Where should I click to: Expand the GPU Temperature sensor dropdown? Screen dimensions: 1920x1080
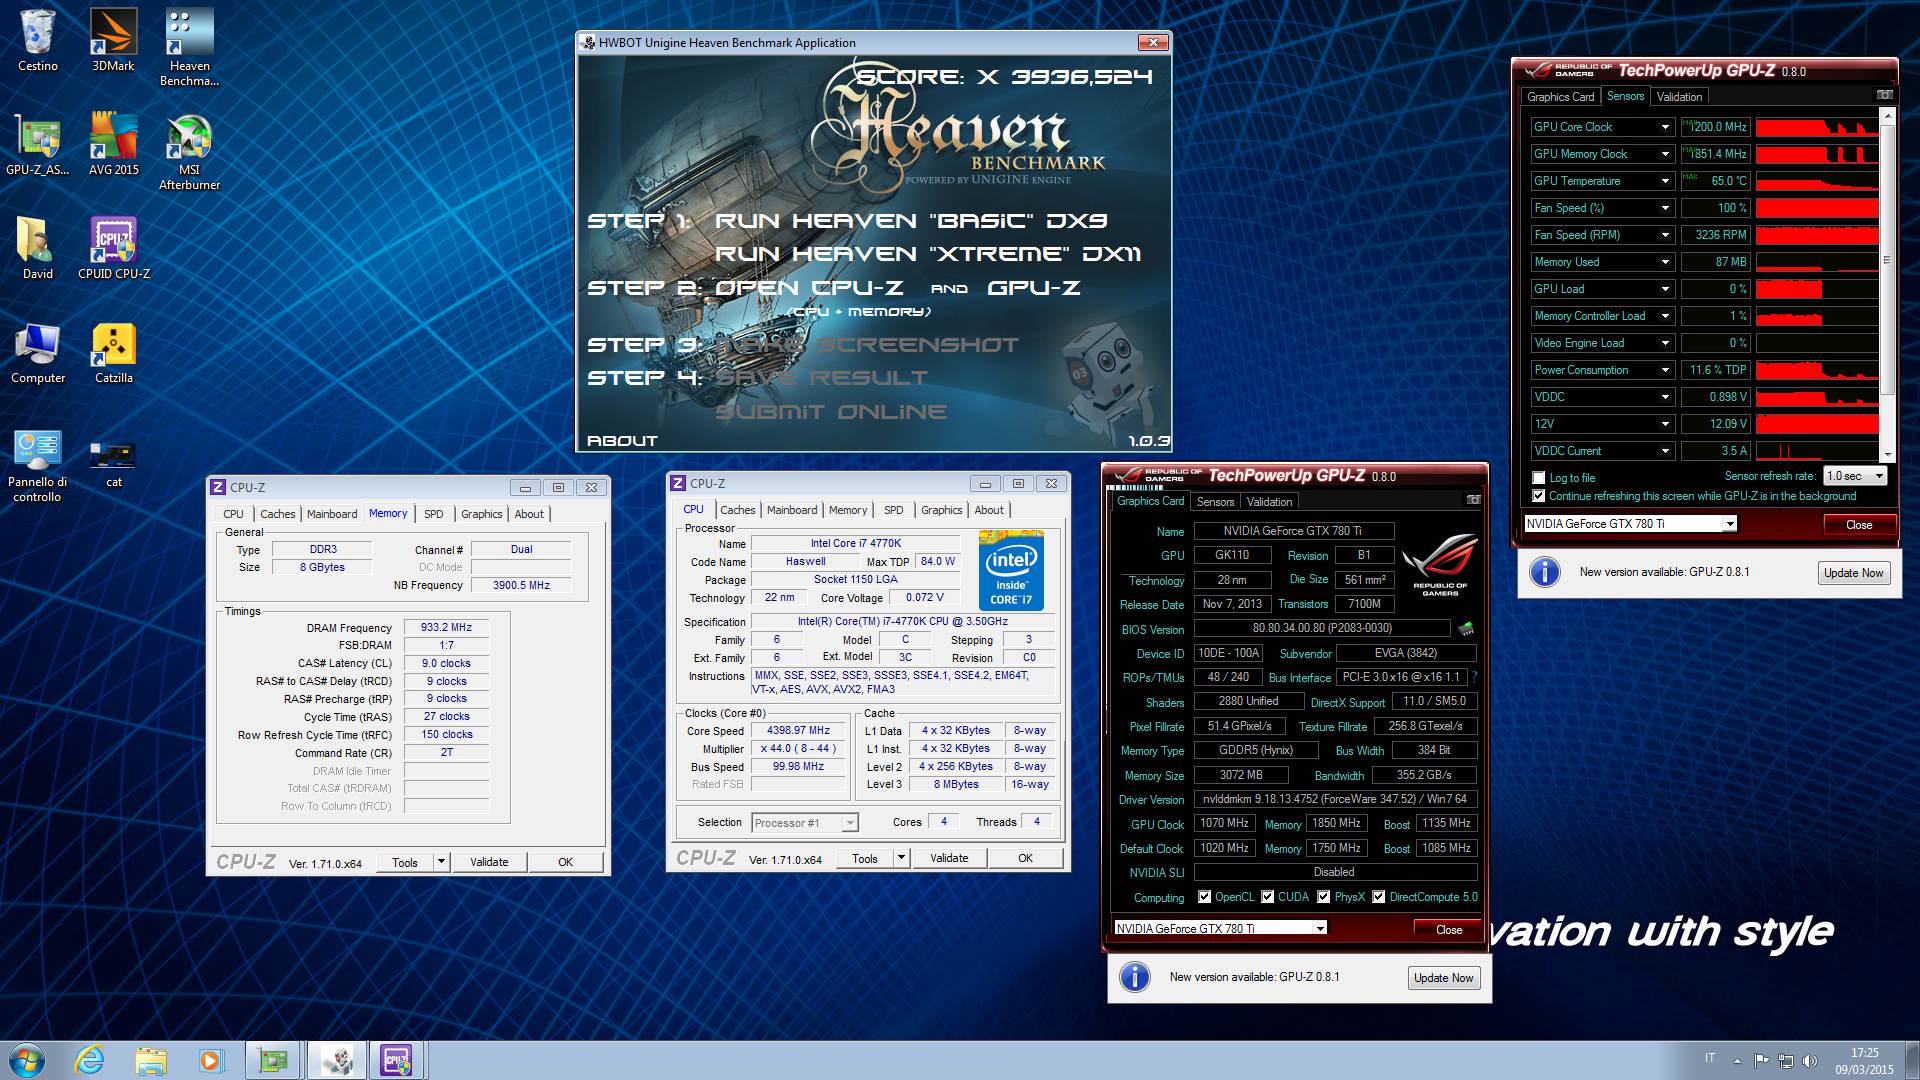1665,181
